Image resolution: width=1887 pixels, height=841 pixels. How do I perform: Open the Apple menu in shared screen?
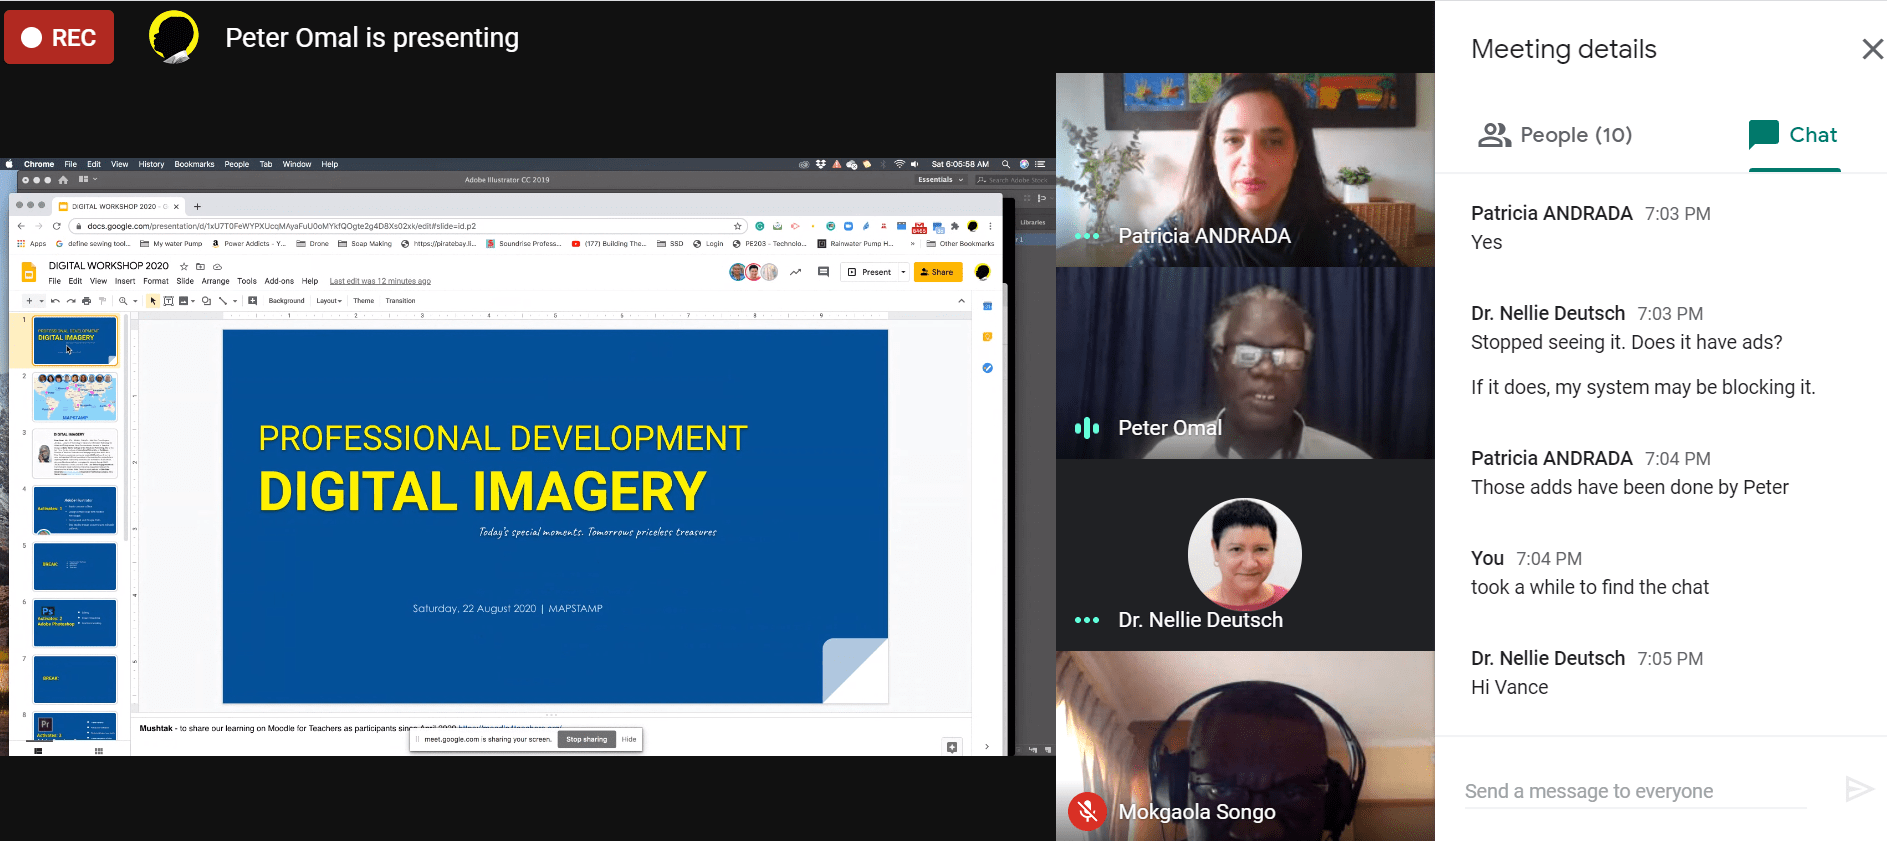click(9, 164)
